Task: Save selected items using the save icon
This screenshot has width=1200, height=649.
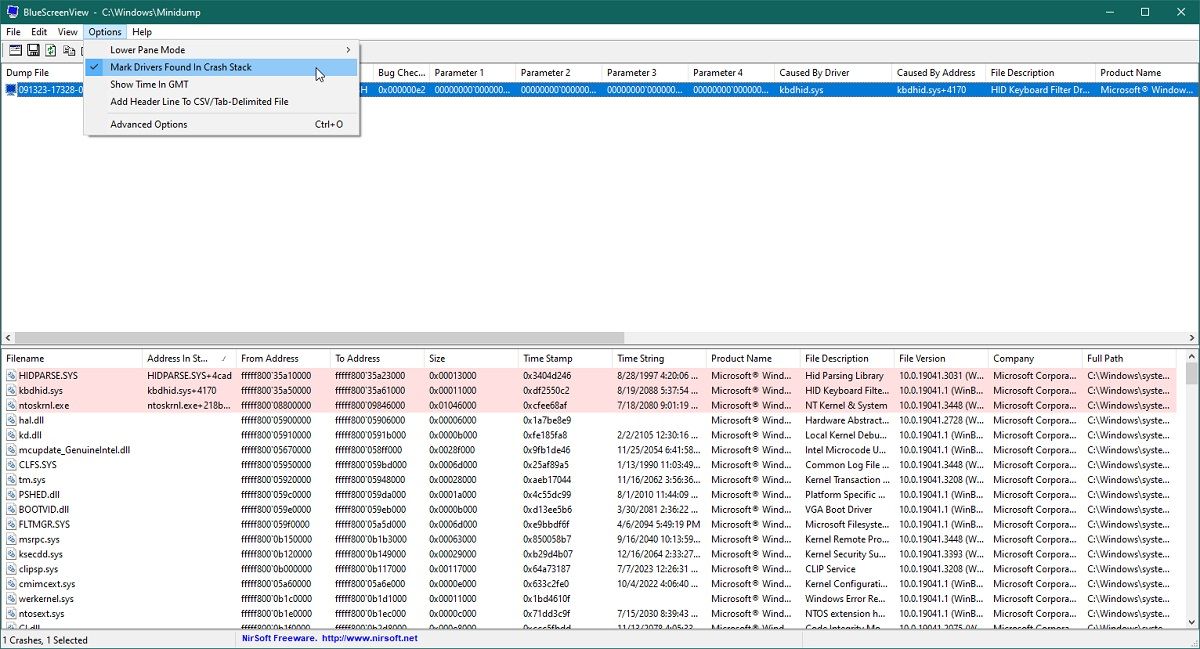Action: coord(33,50)
